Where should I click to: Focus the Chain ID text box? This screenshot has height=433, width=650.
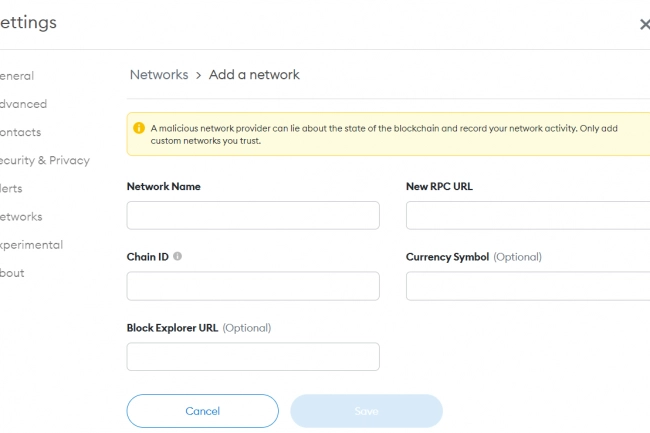tap(253, 286)
